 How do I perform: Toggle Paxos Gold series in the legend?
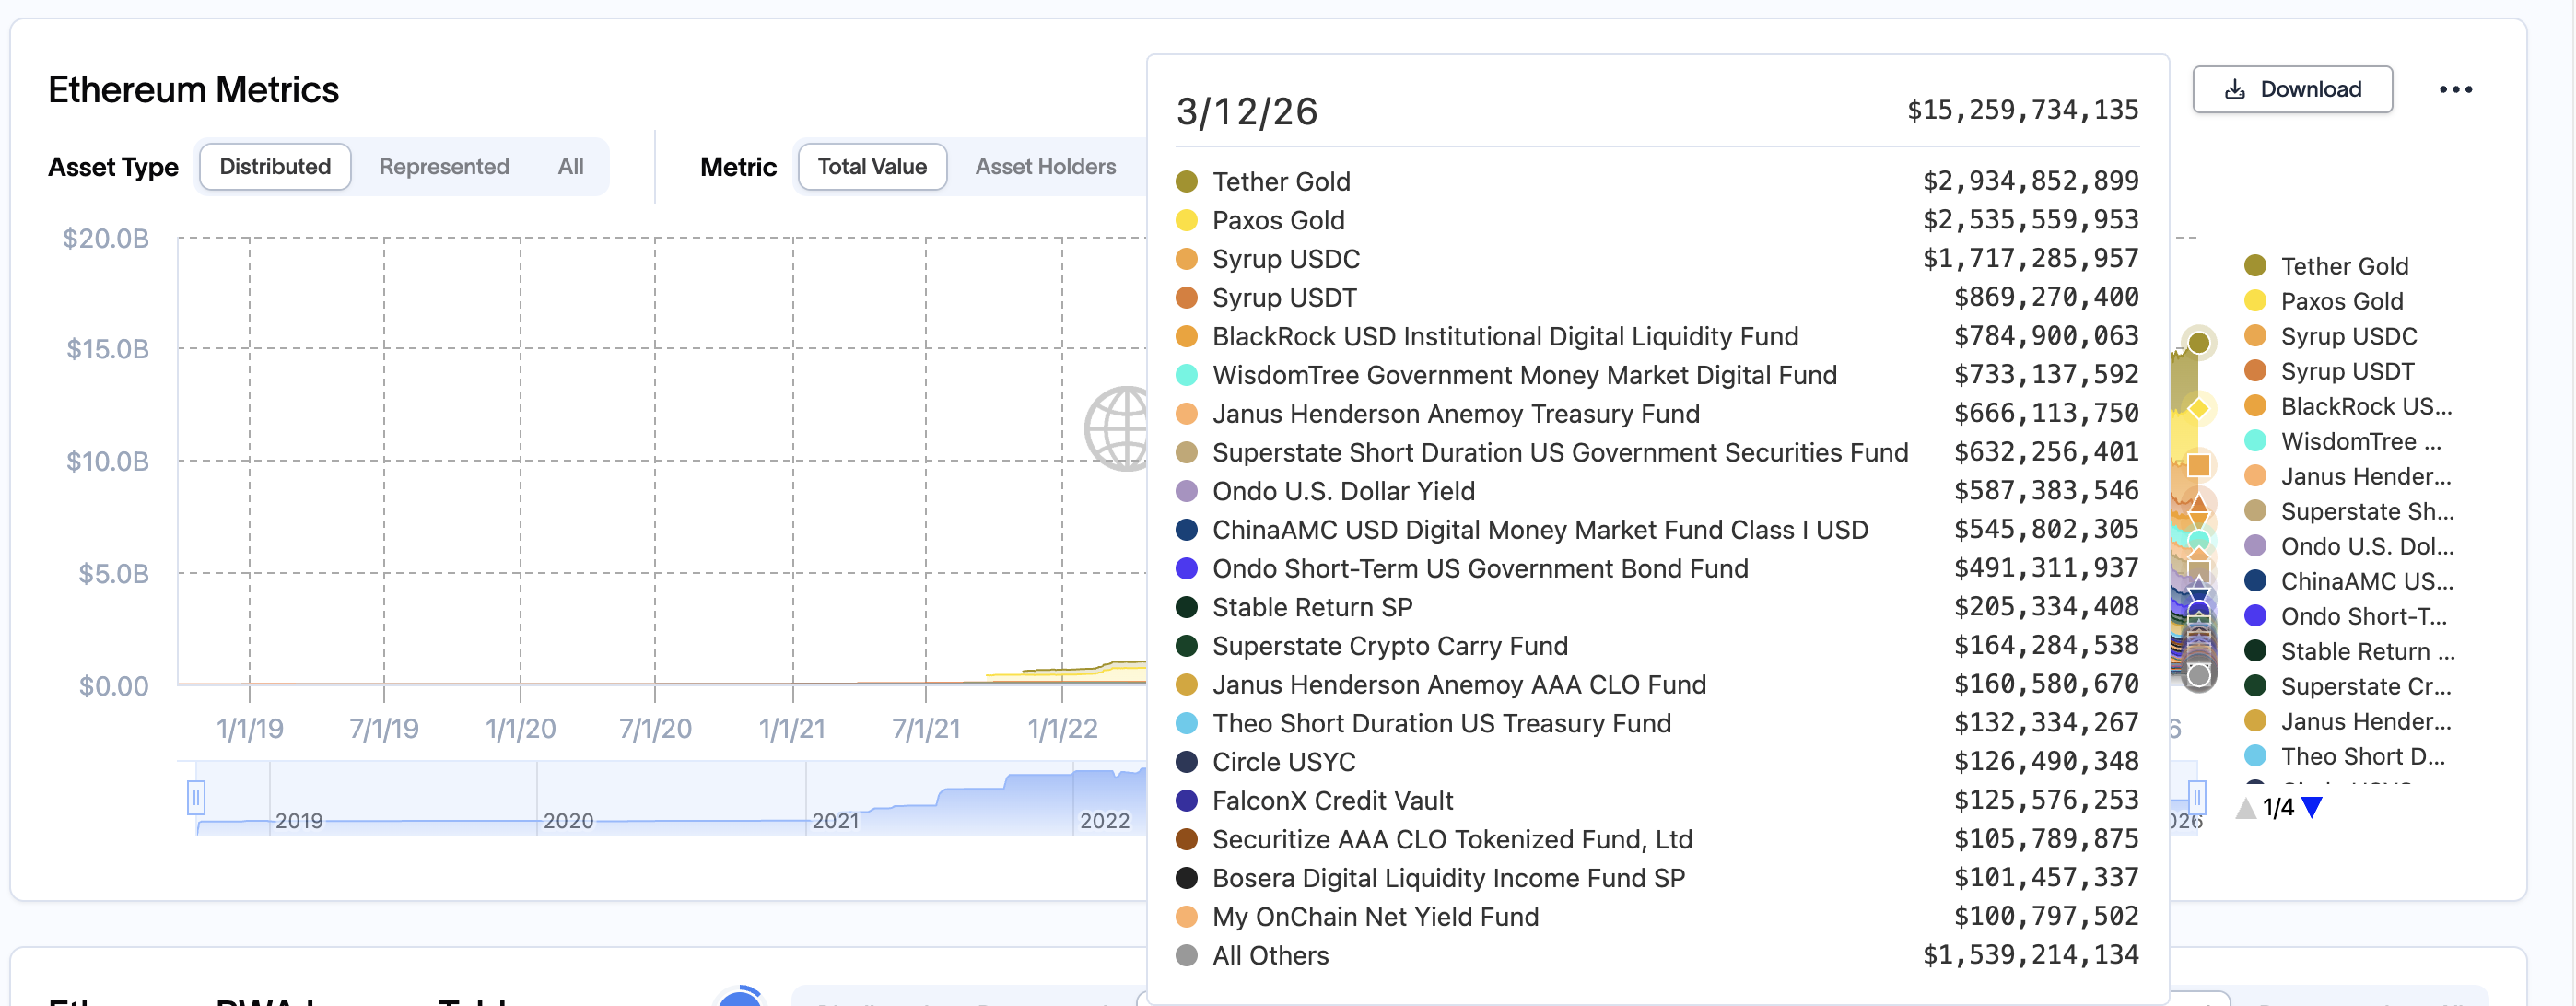[2255, 300]
